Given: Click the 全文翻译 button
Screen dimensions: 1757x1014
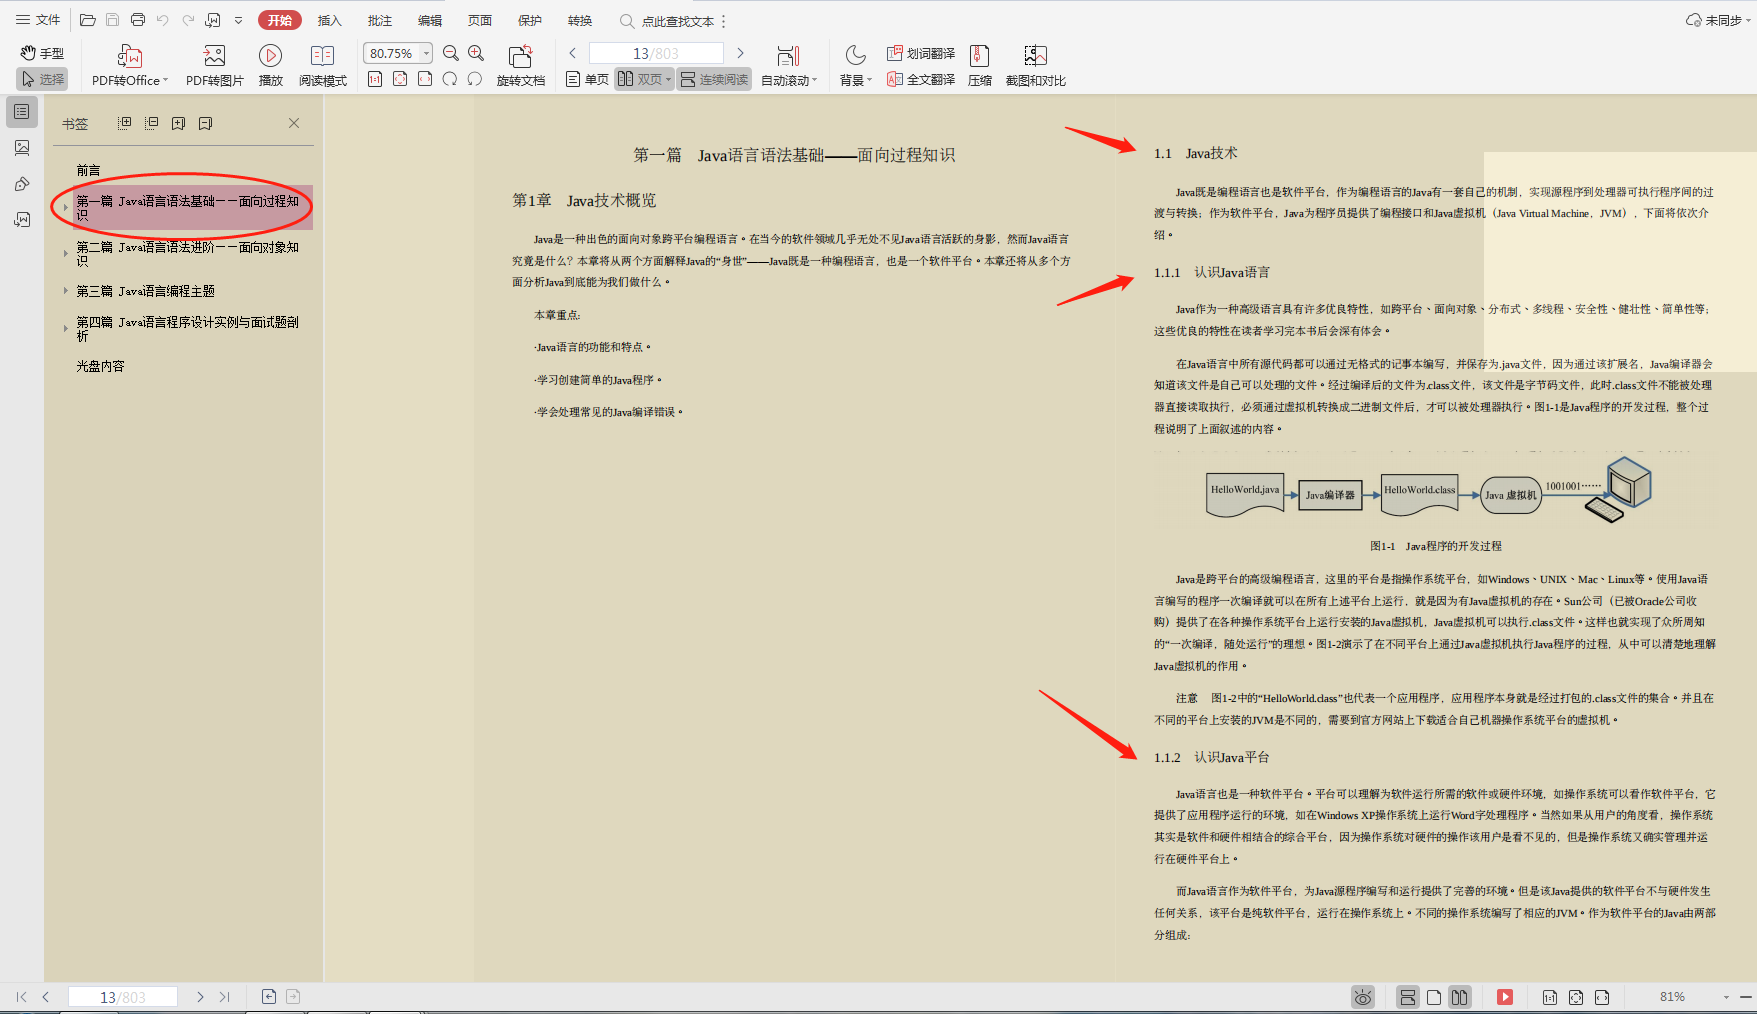Looking at the screenshot, I should [x=921, y=79].
